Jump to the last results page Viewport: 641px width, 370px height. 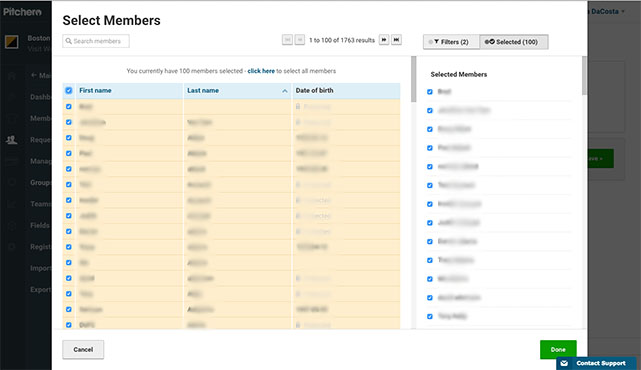coord(396,40)
